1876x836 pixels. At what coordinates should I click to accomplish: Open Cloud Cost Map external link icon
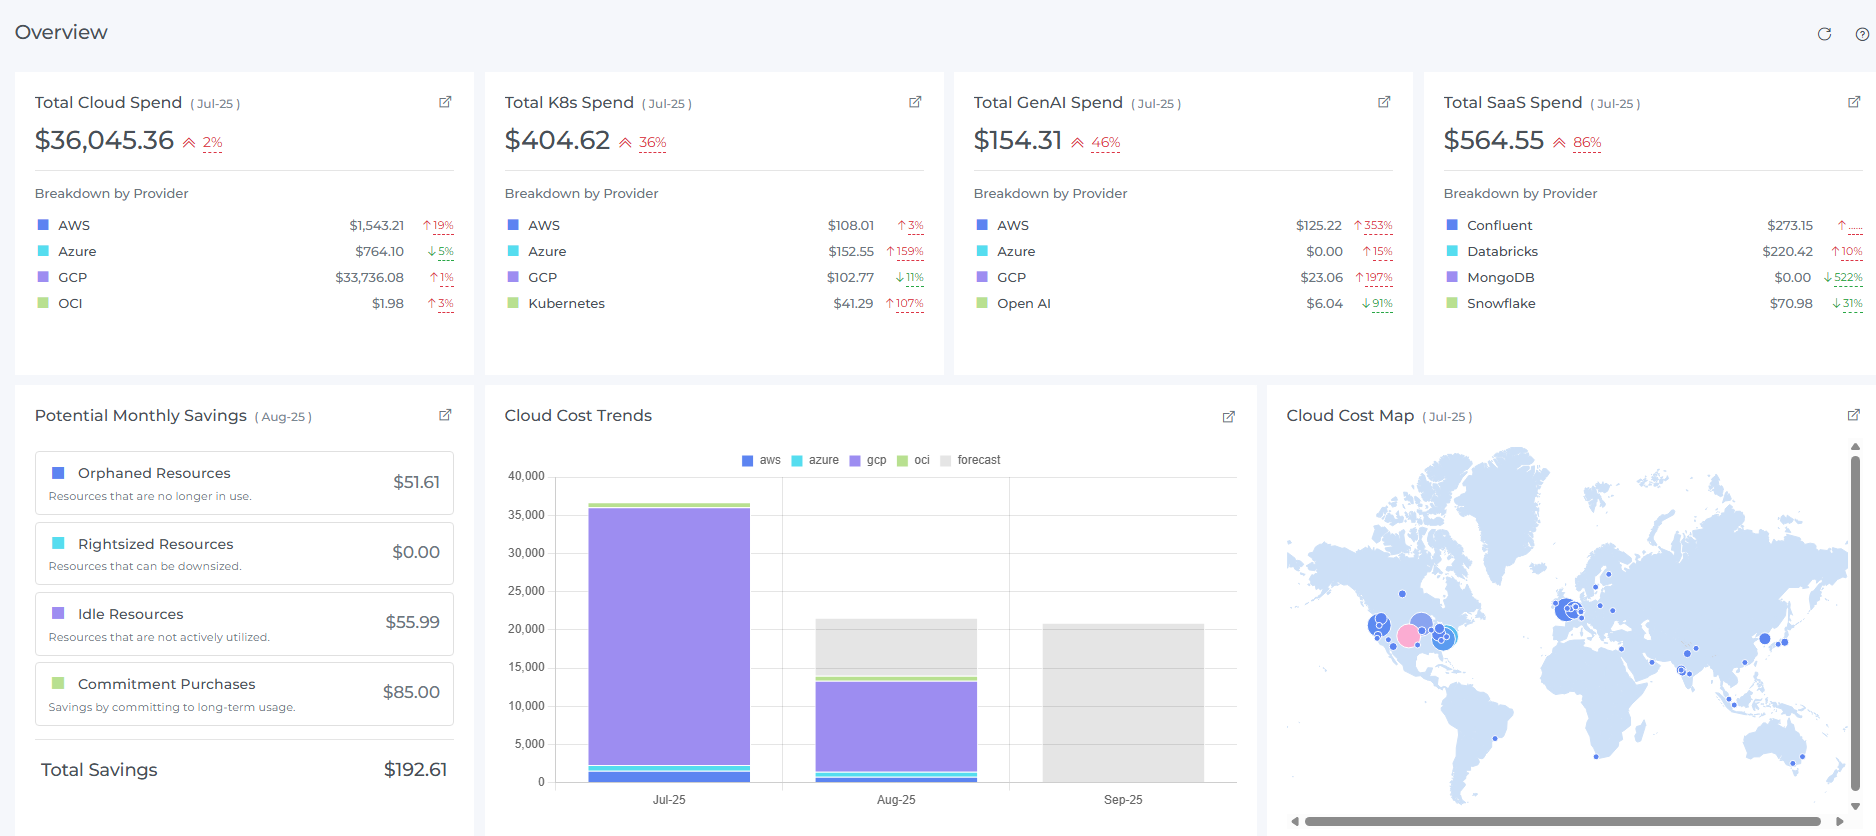[1853, 415]
